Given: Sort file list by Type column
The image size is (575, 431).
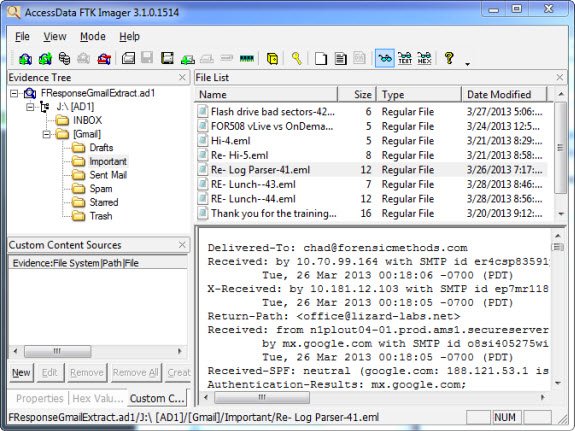Looking at the screenshot, I should (419, 94).
